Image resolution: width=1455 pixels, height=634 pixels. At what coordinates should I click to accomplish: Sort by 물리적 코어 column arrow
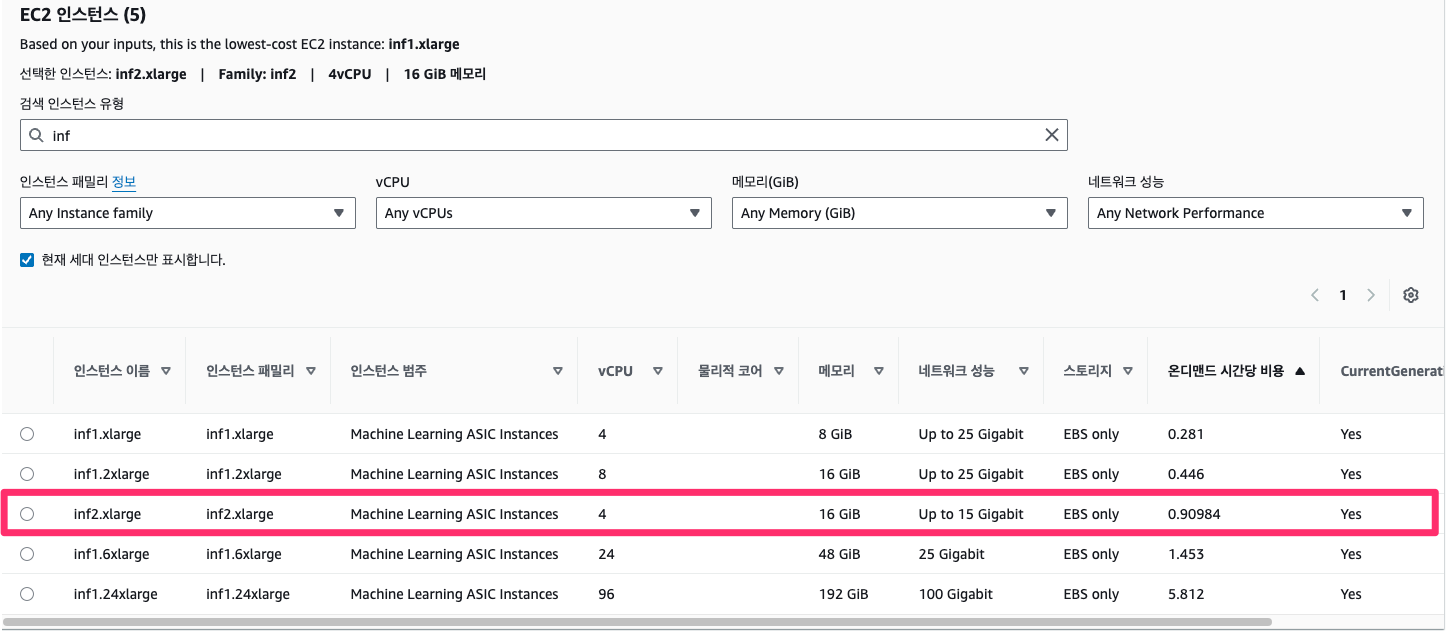pos(778,371)
